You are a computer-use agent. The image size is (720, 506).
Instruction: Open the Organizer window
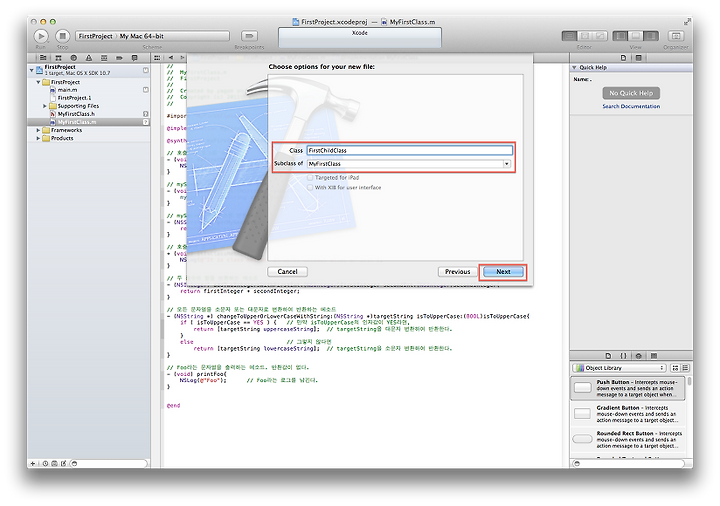click(675, 36)
